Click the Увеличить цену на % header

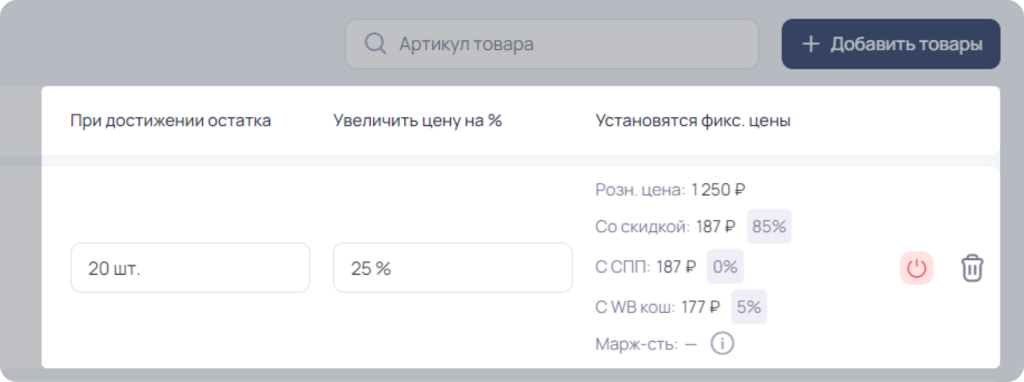pyautogui.click(x=417, y=121)
